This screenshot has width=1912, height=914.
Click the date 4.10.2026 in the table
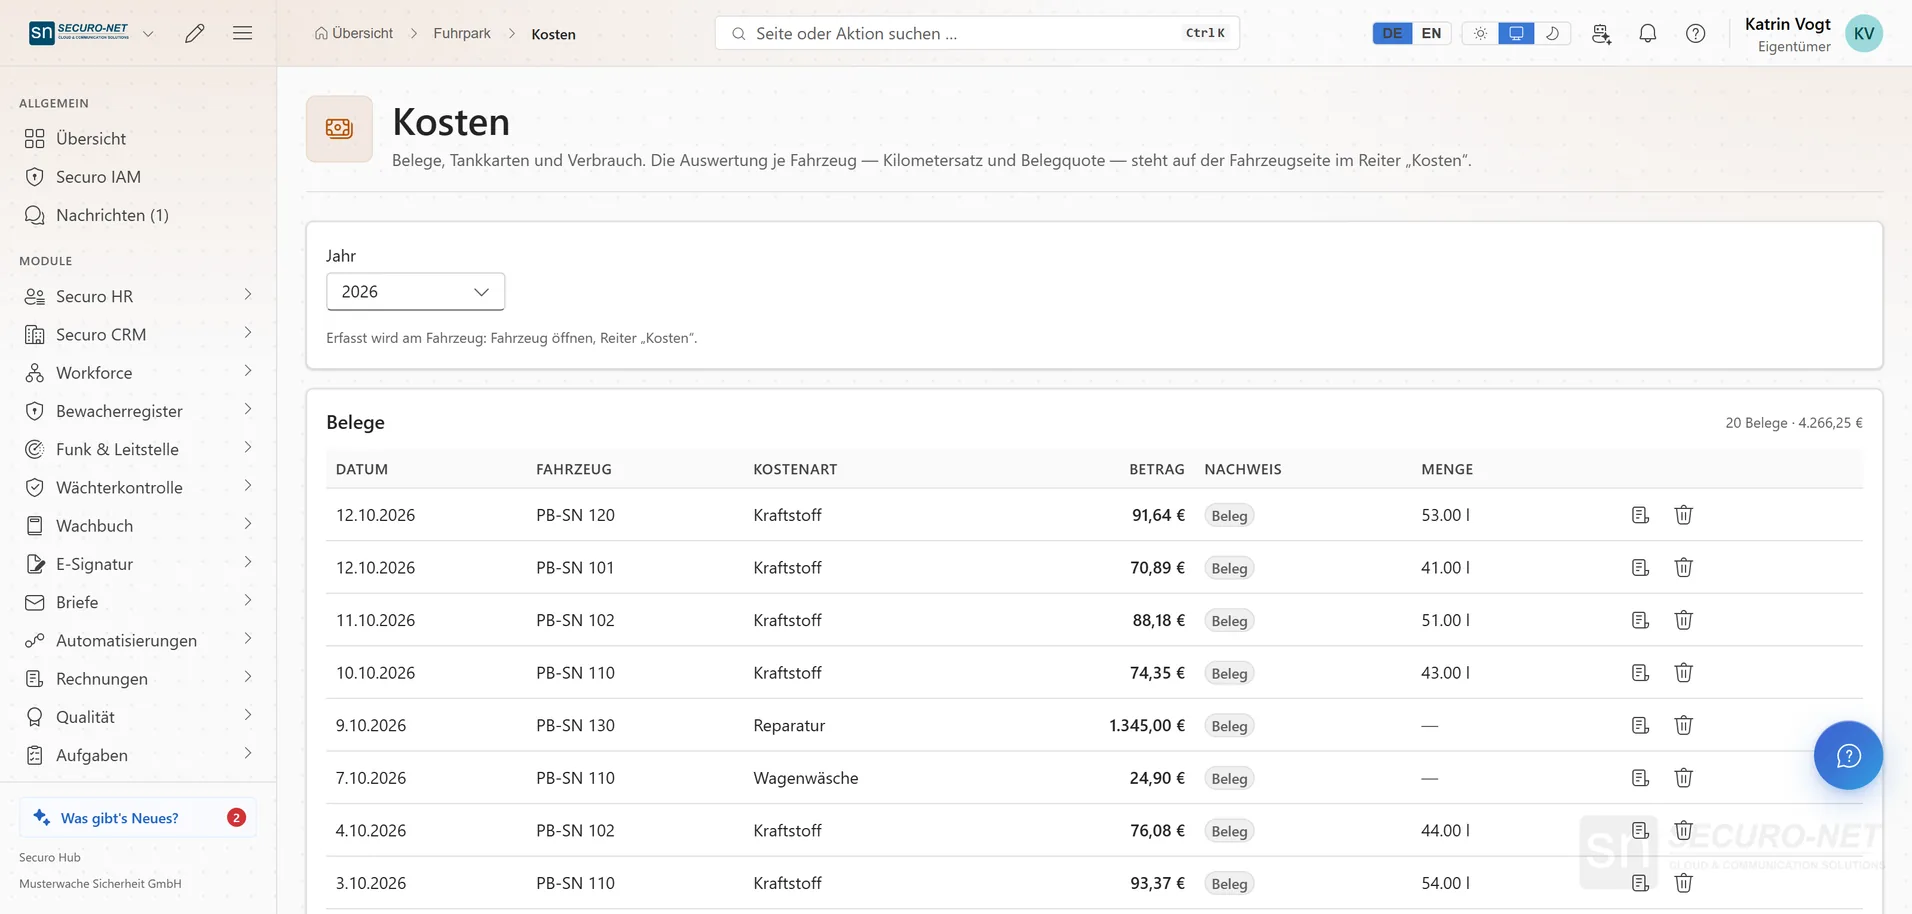click(370, 830)
